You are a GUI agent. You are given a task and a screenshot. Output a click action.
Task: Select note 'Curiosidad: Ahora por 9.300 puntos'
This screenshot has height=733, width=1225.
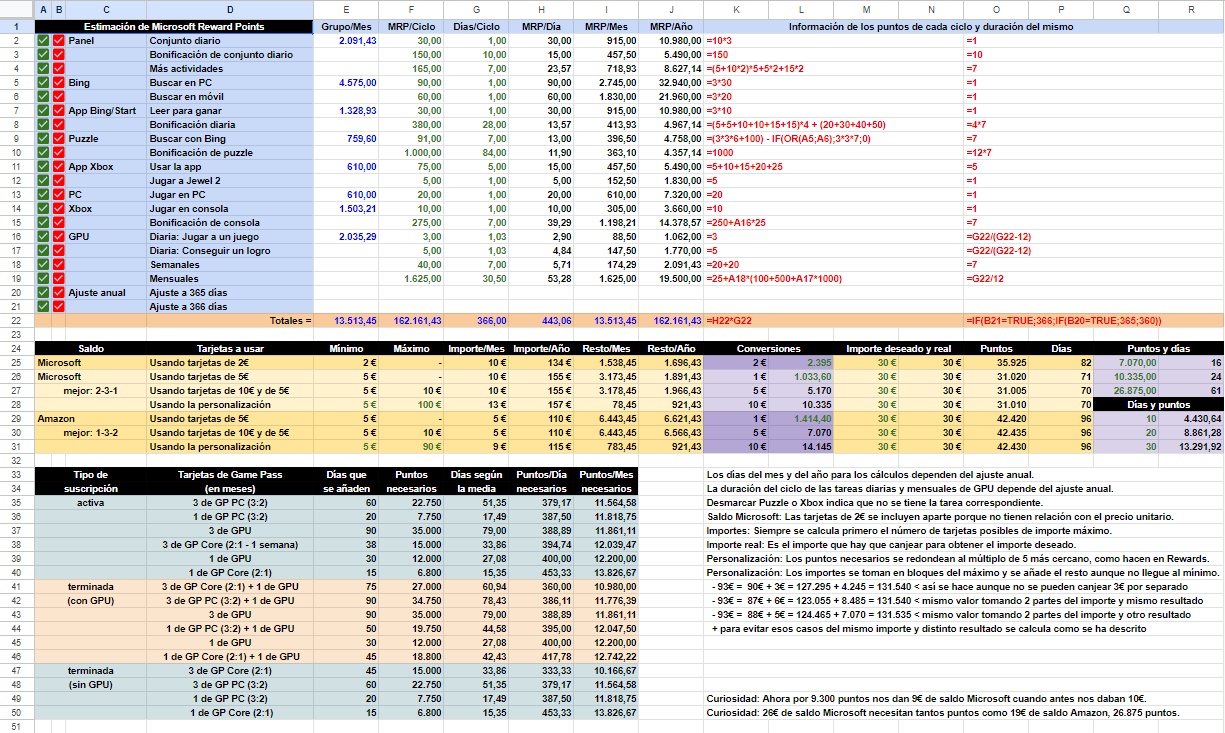click(926, 698)
